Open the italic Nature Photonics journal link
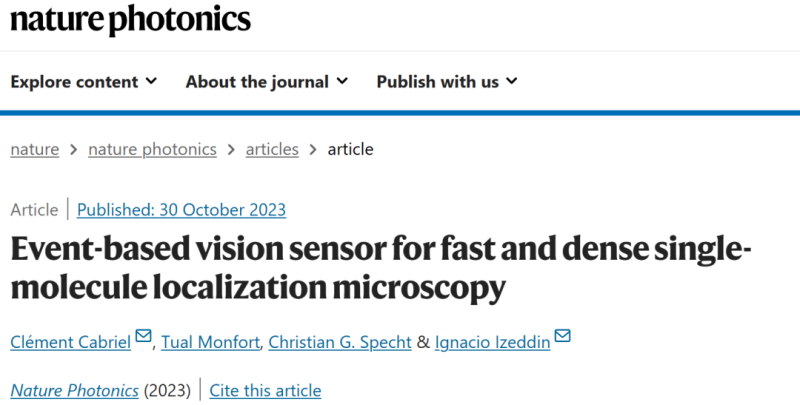The image size is (800, 405). (75, 390)
